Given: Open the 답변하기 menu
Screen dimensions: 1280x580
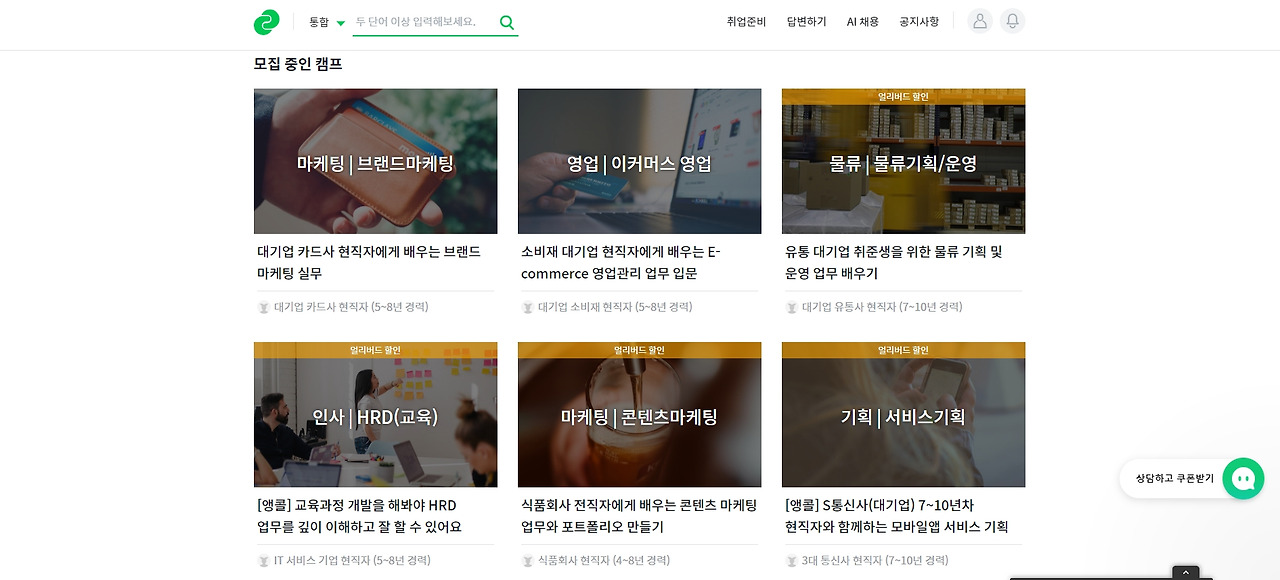Looking at the screenshot, I should [x=806, y=22].
